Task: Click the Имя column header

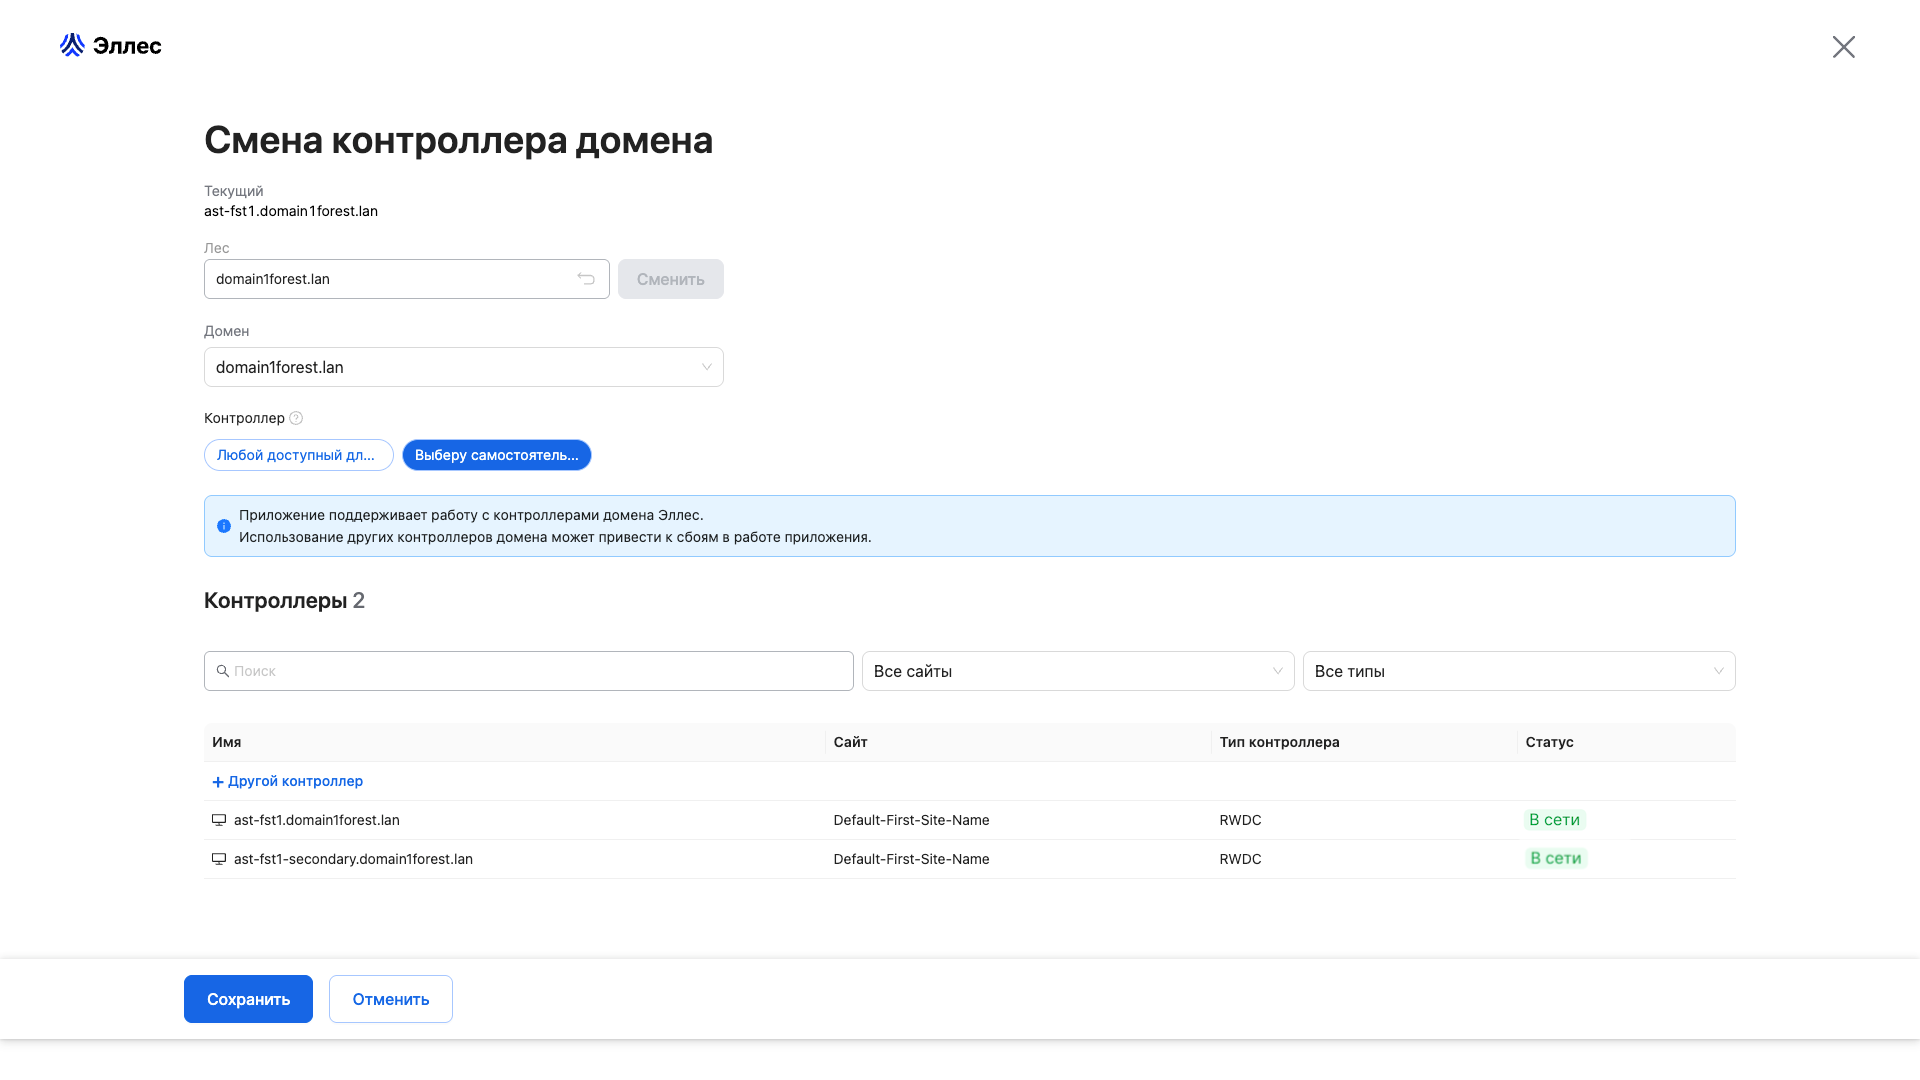Action: (x=227, y=742)
